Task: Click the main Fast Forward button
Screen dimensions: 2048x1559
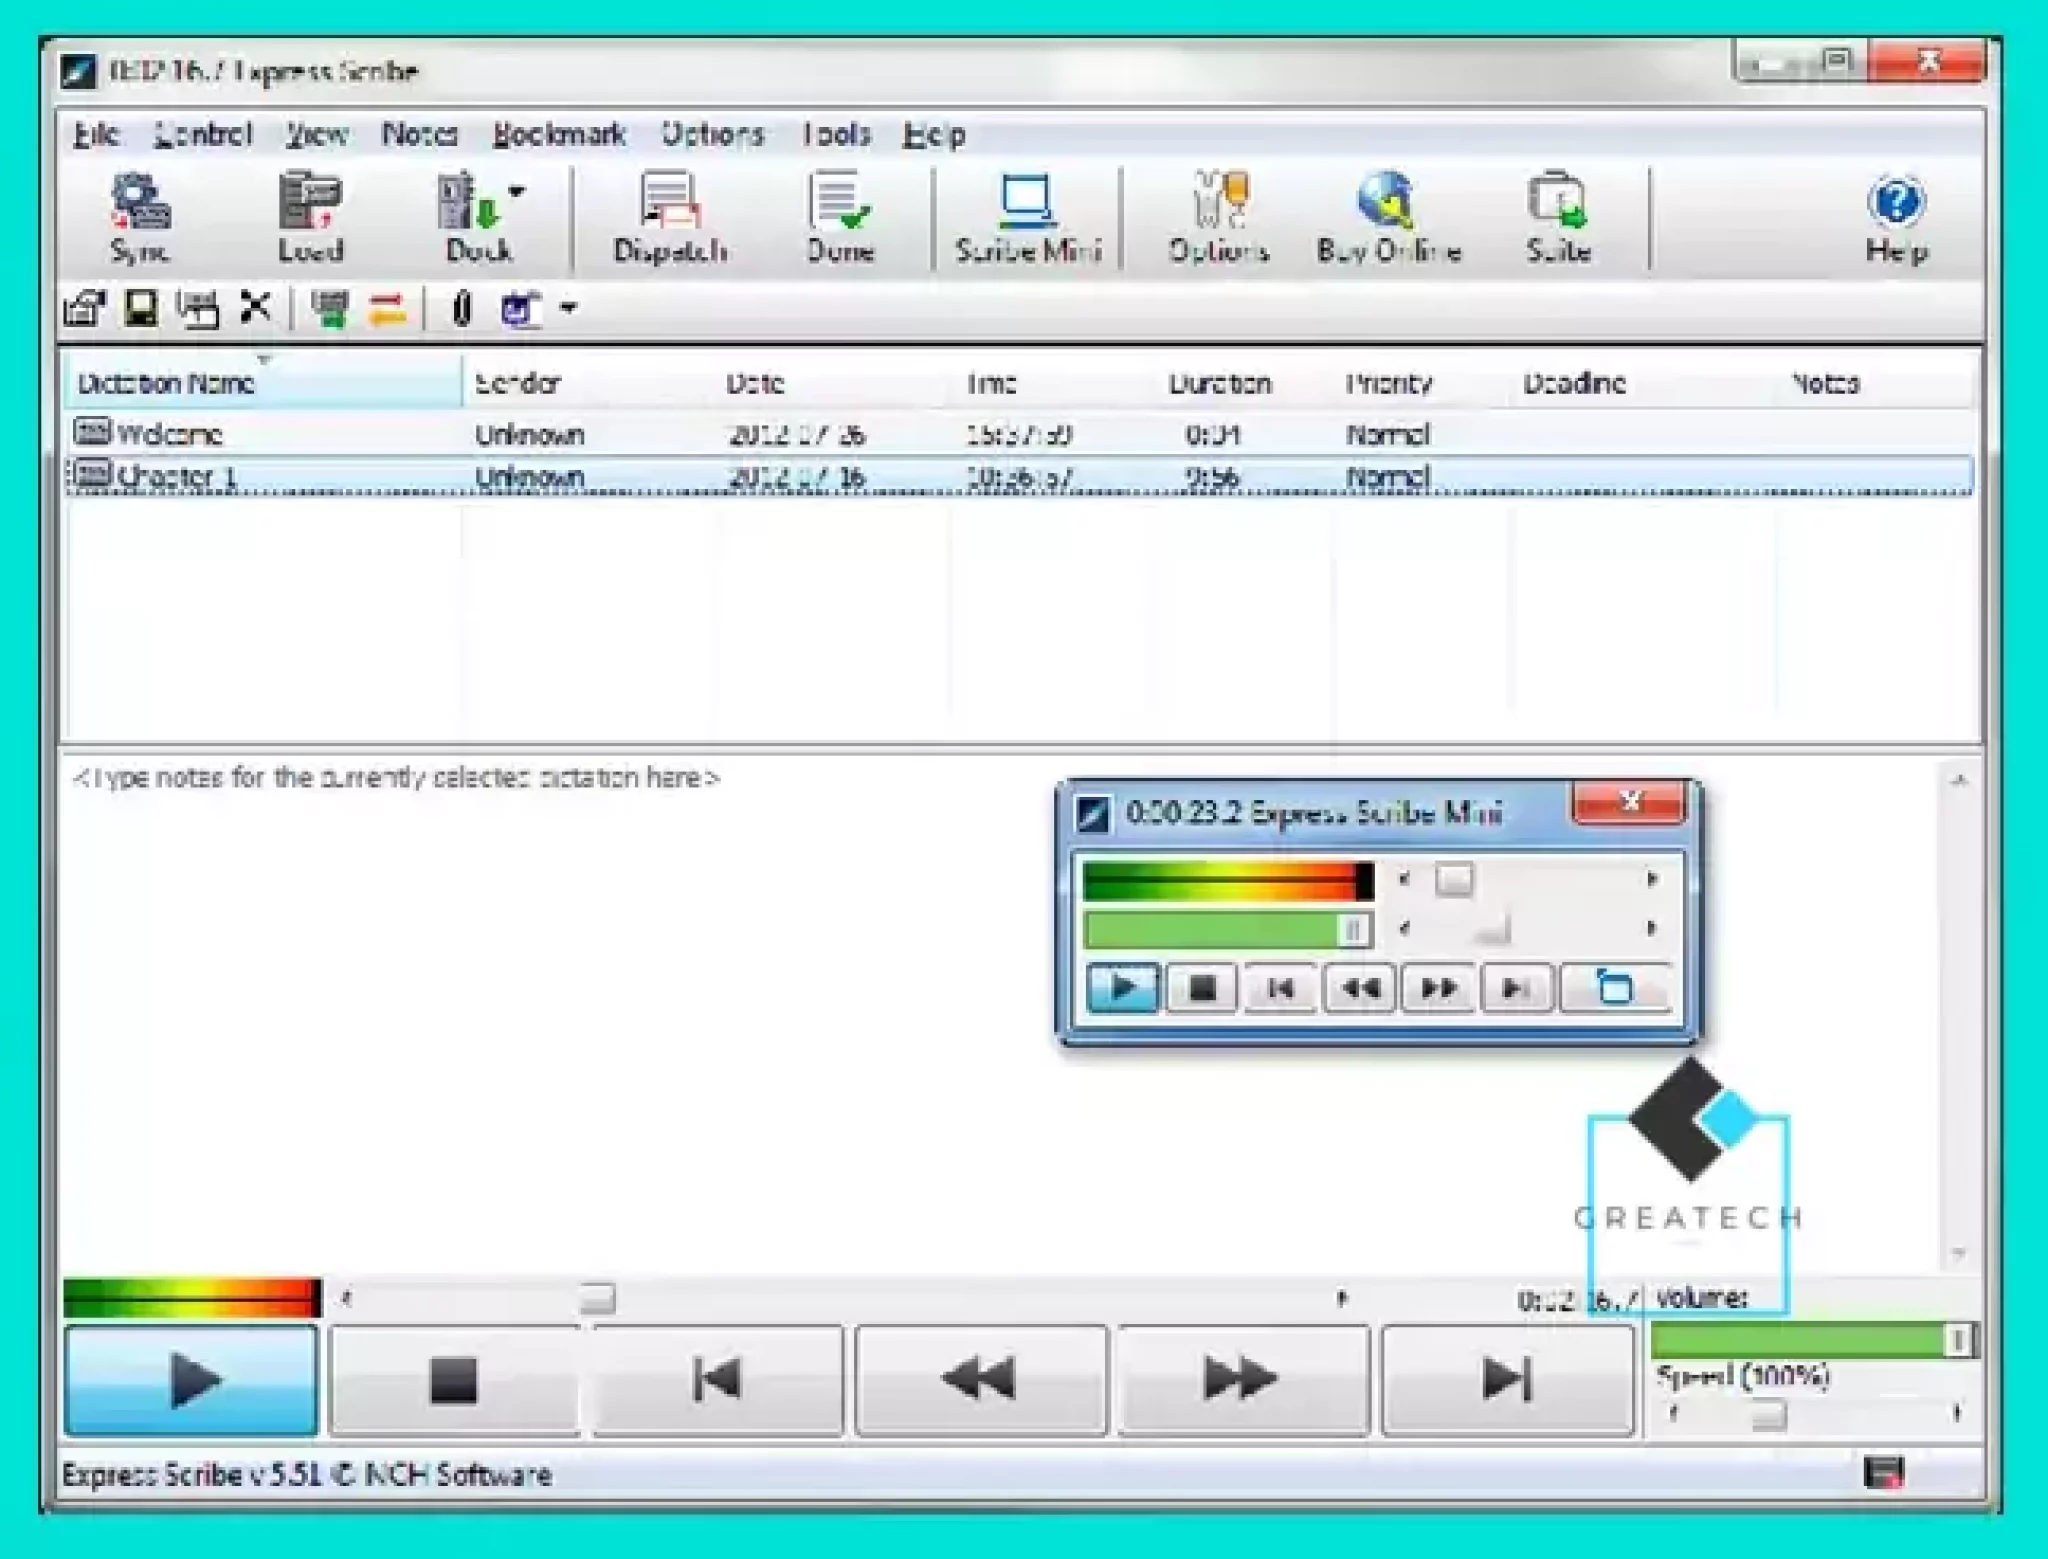Action: (1243, 1380)
